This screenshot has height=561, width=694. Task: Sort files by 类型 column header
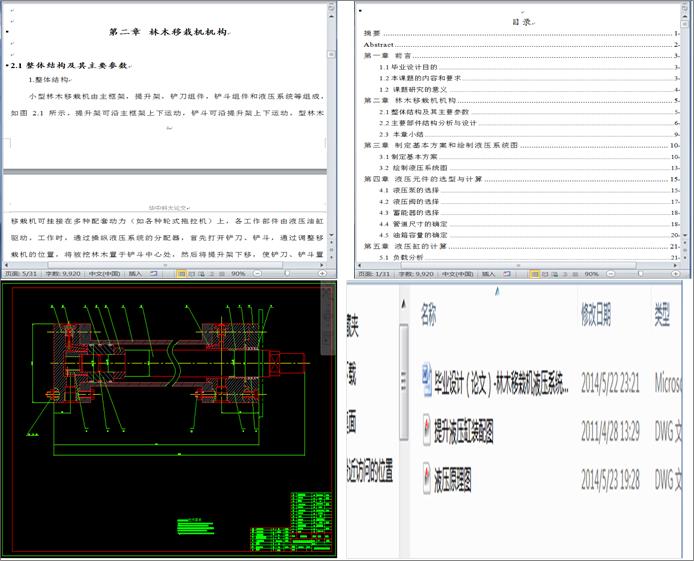coord(662,315)
